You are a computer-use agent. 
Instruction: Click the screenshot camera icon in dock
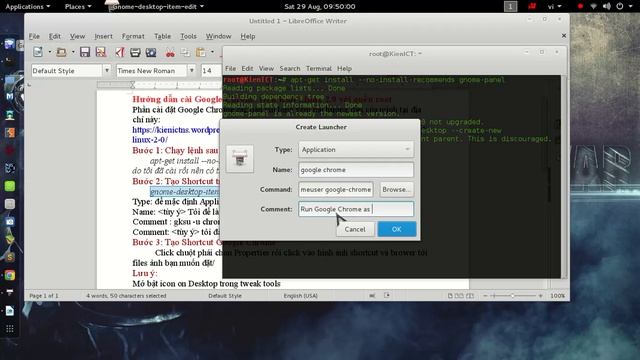[10, 222]
